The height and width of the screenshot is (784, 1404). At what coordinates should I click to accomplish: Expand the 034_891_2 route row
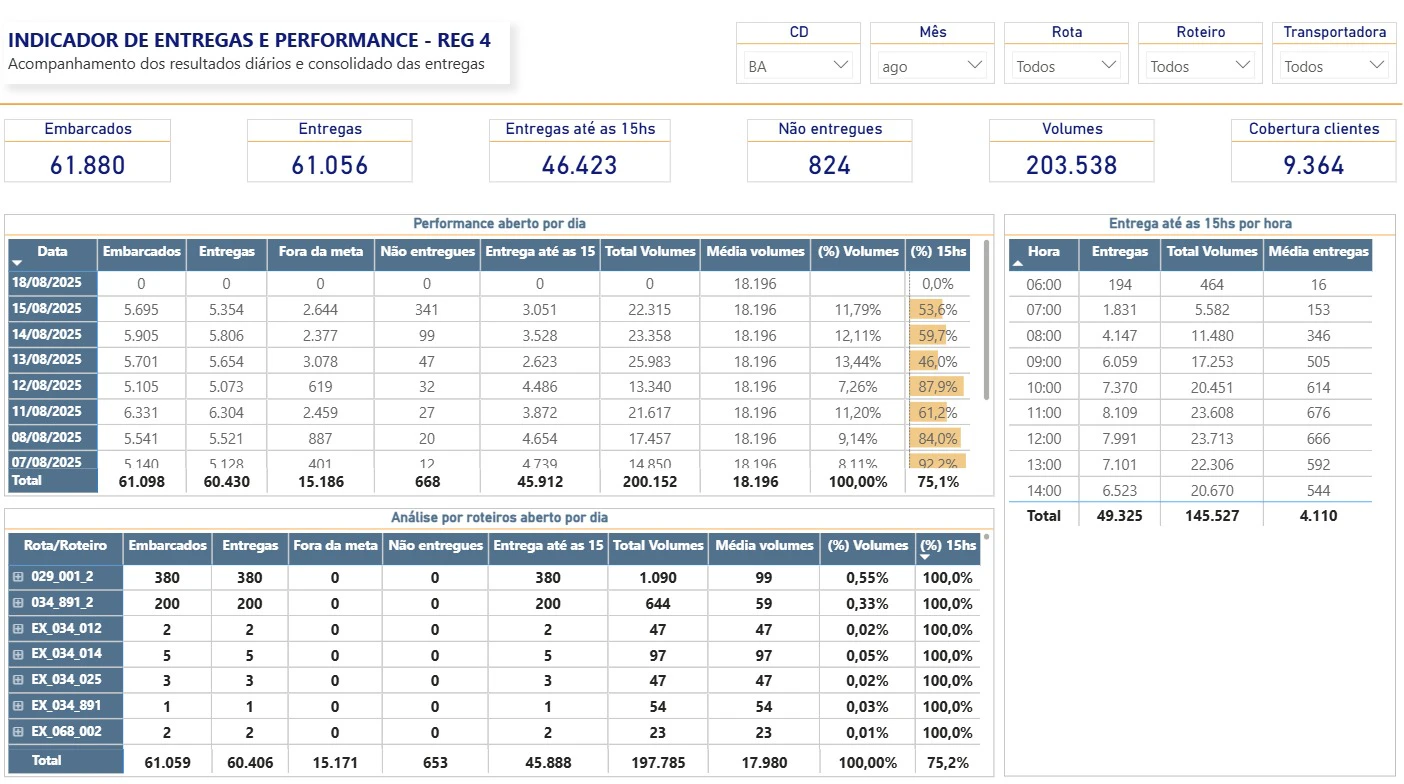[18, 603]
